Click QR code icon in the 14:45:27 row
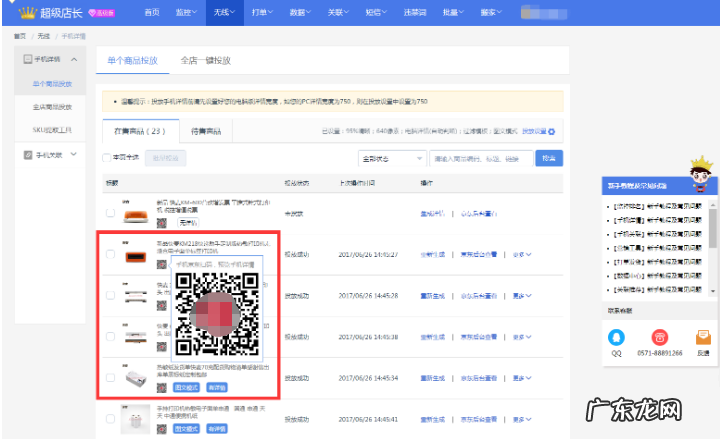This screenshot has width=720, height=439. point(162,265)
